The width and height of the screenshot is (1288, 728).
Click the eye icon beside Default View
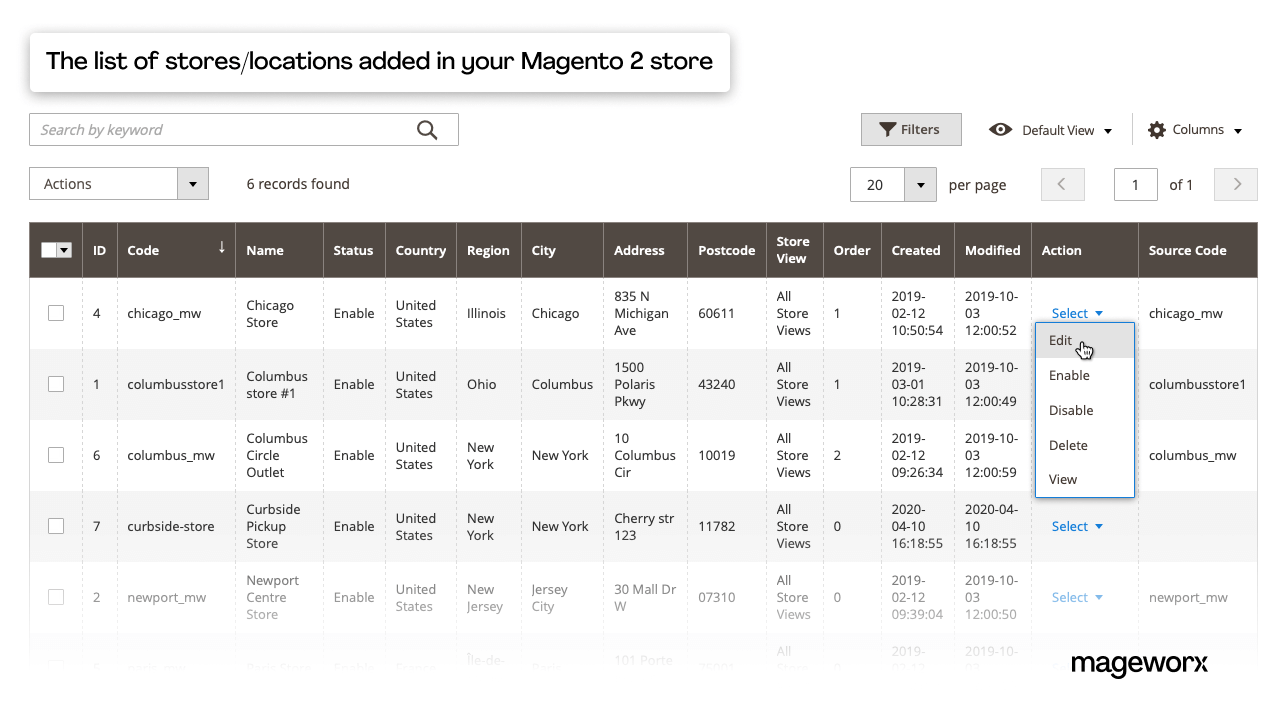[x=1000, y=130]
